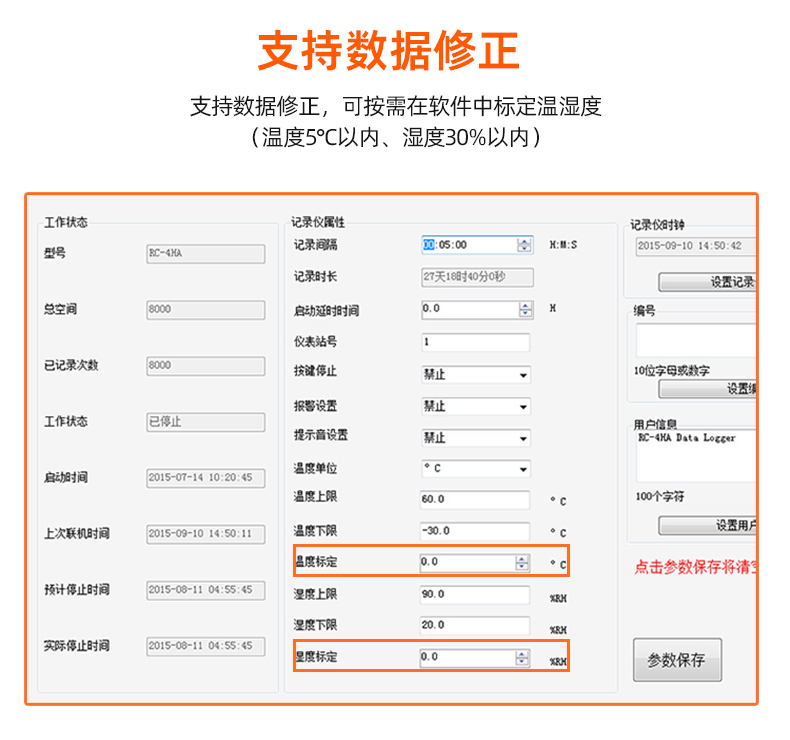This screenshot has width=790, height=740.
Task: Click the 湿度标定 spinner arrows
Action: point(522,658)
